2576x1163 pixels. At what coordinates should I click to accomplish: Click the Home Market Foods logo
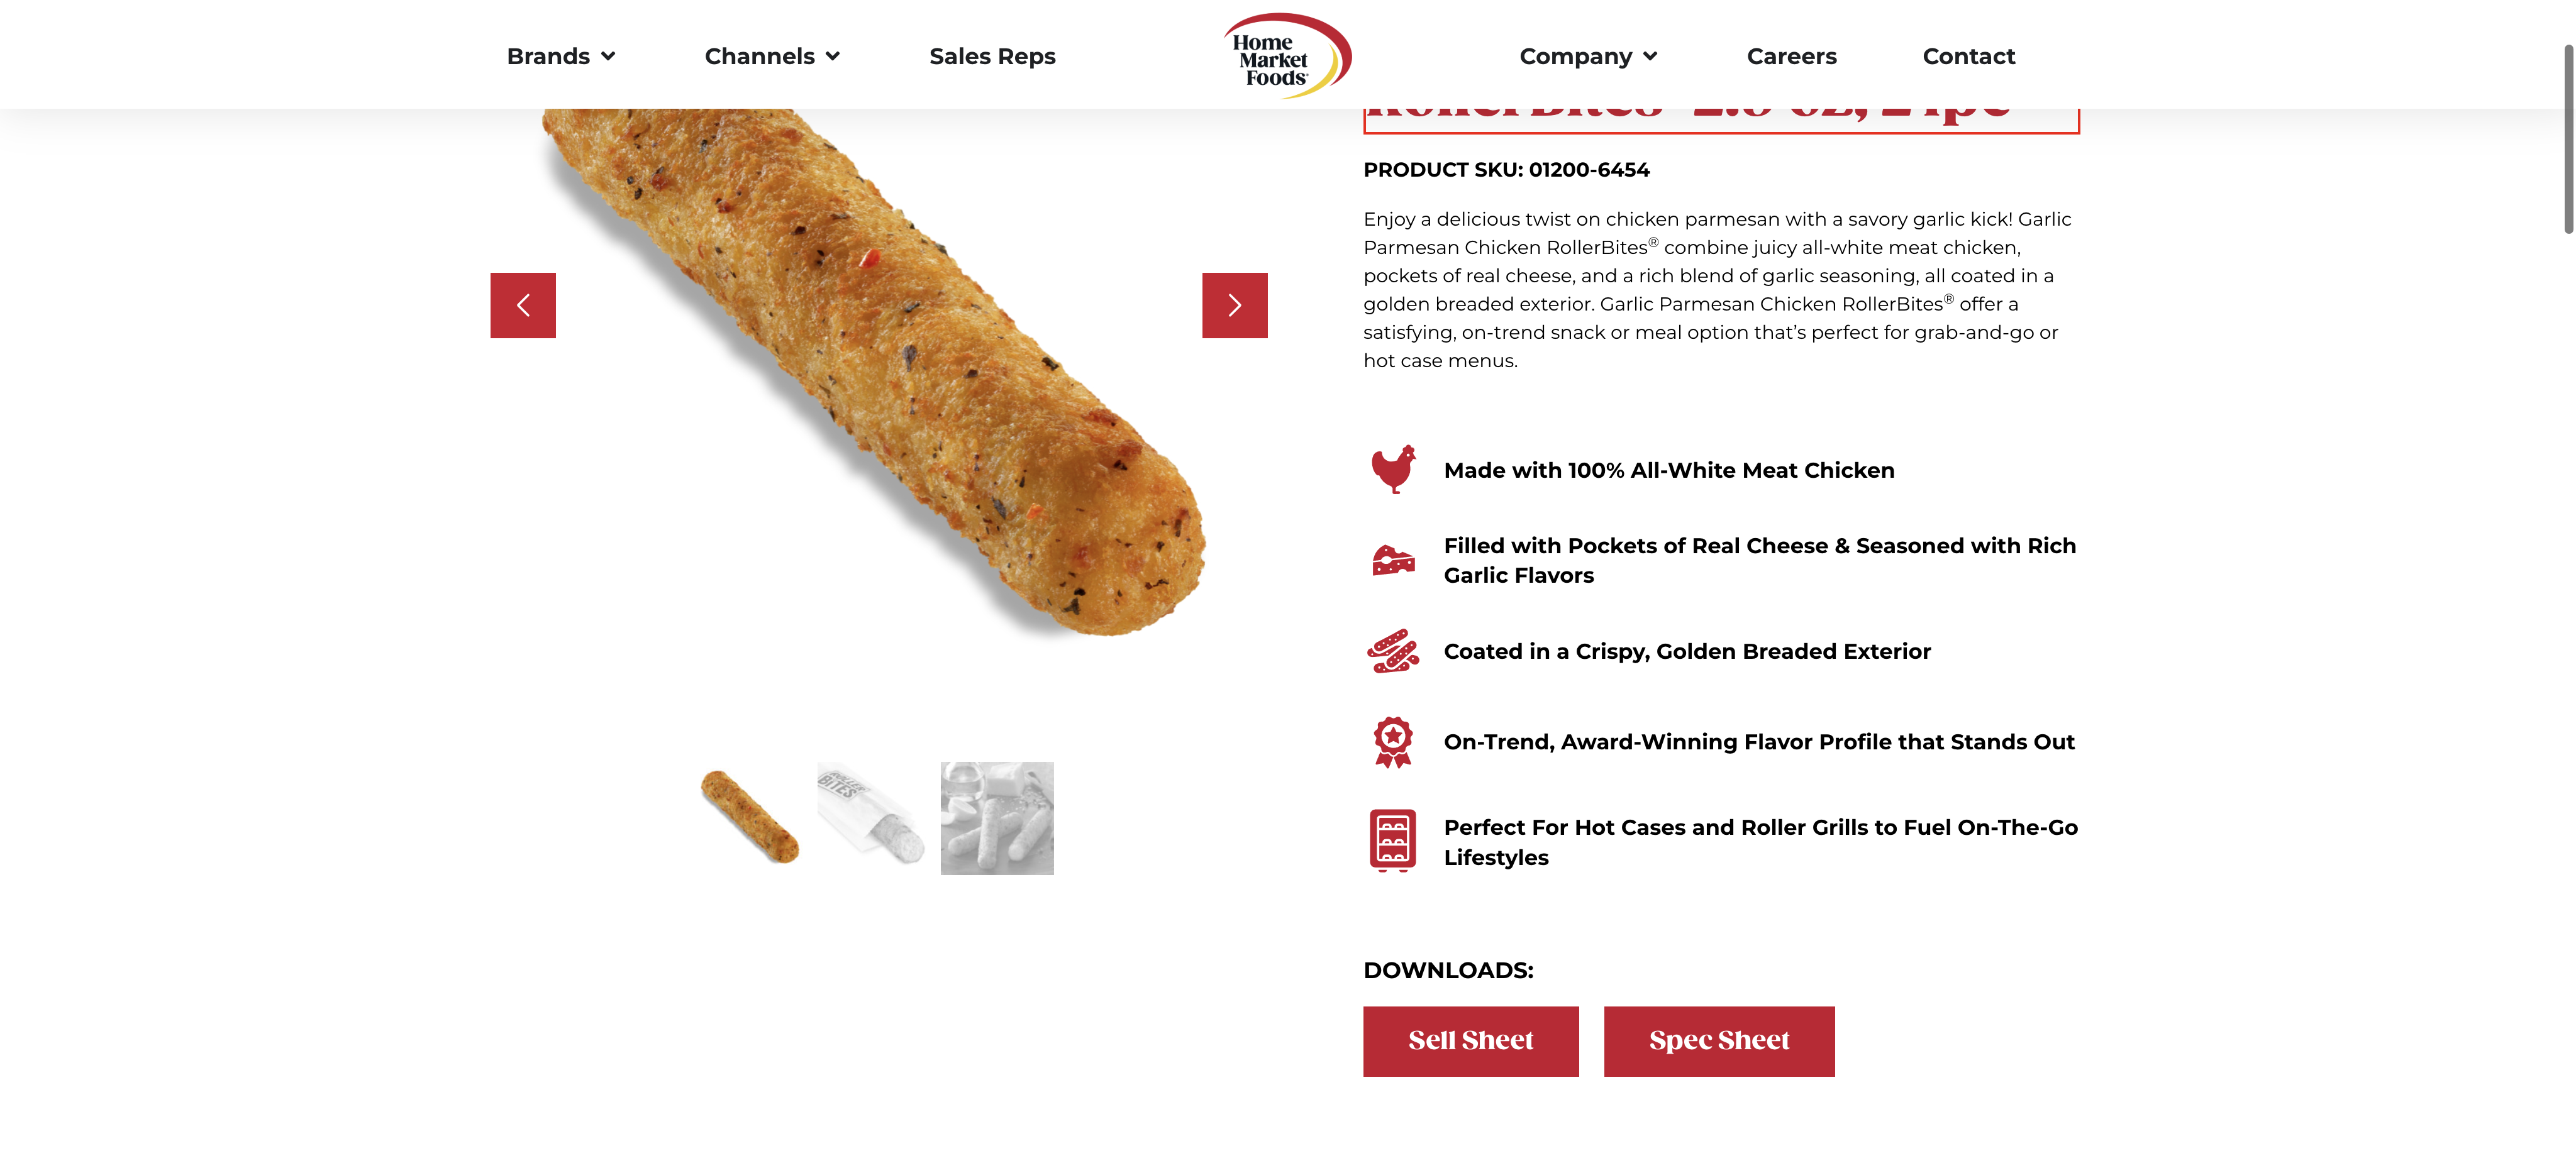pyautogui.click(x=1286, y=56)
